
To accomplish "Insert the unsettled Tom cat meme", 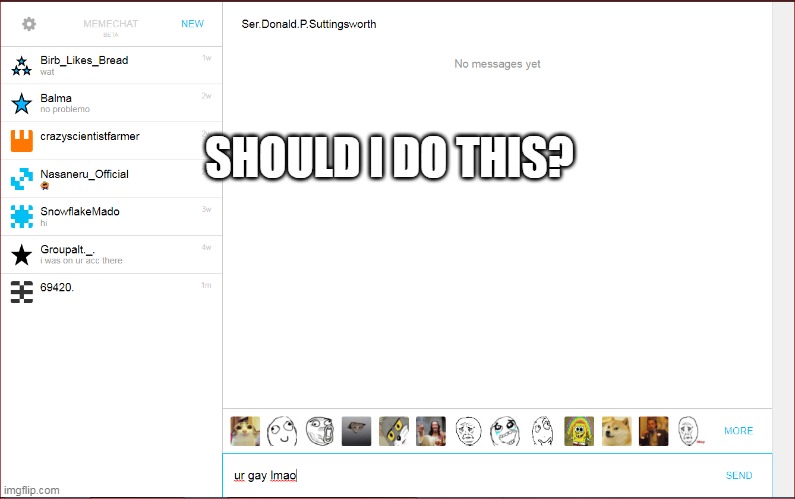I will coord(393,431).
